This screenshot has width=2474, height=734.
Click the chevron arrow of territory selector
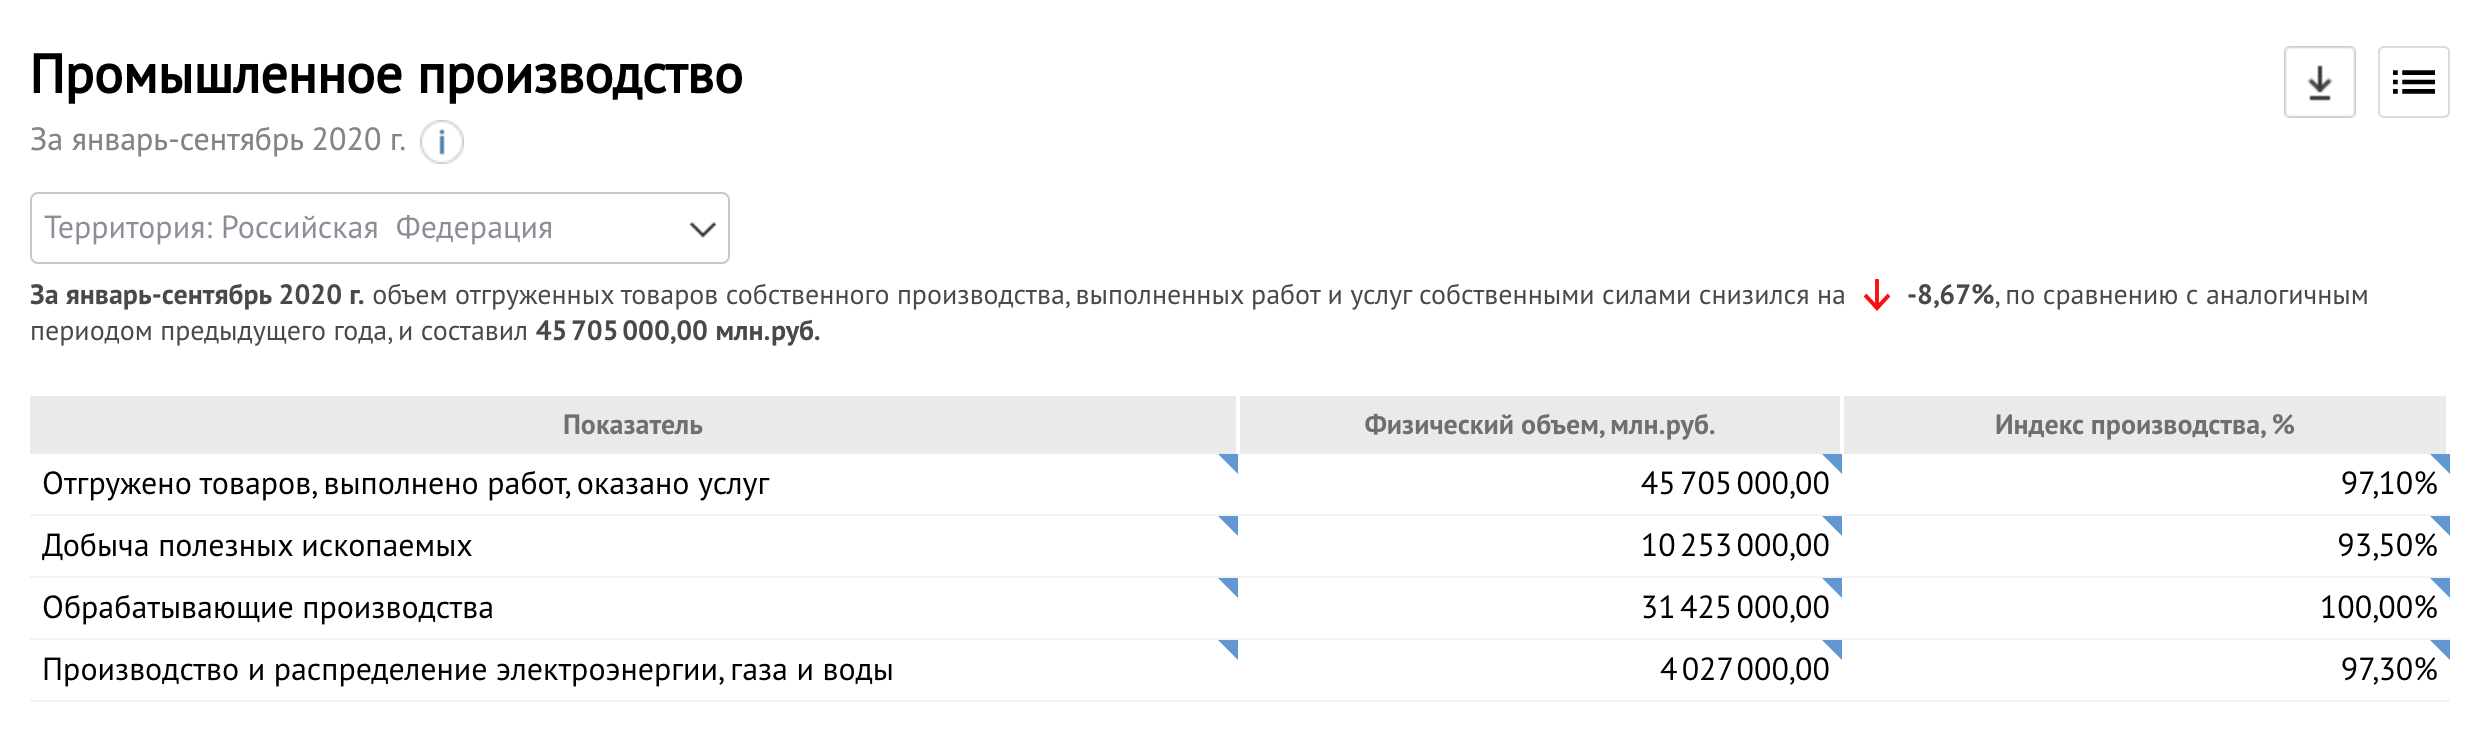click(703, 229)
